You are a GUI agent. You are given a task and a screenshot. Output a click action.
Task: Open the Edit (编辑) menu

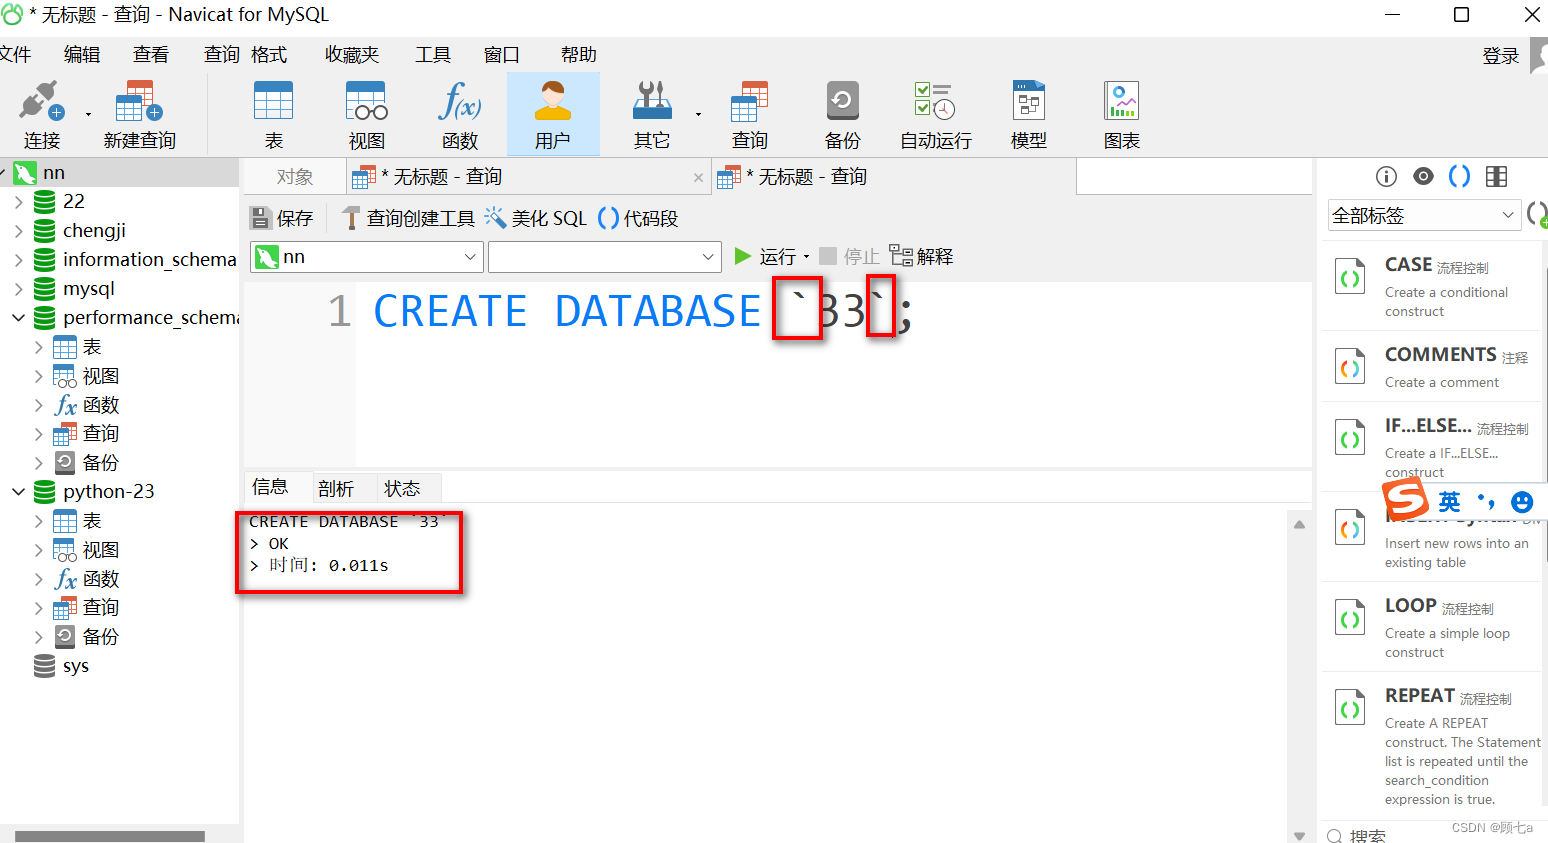tap(82, 54)
